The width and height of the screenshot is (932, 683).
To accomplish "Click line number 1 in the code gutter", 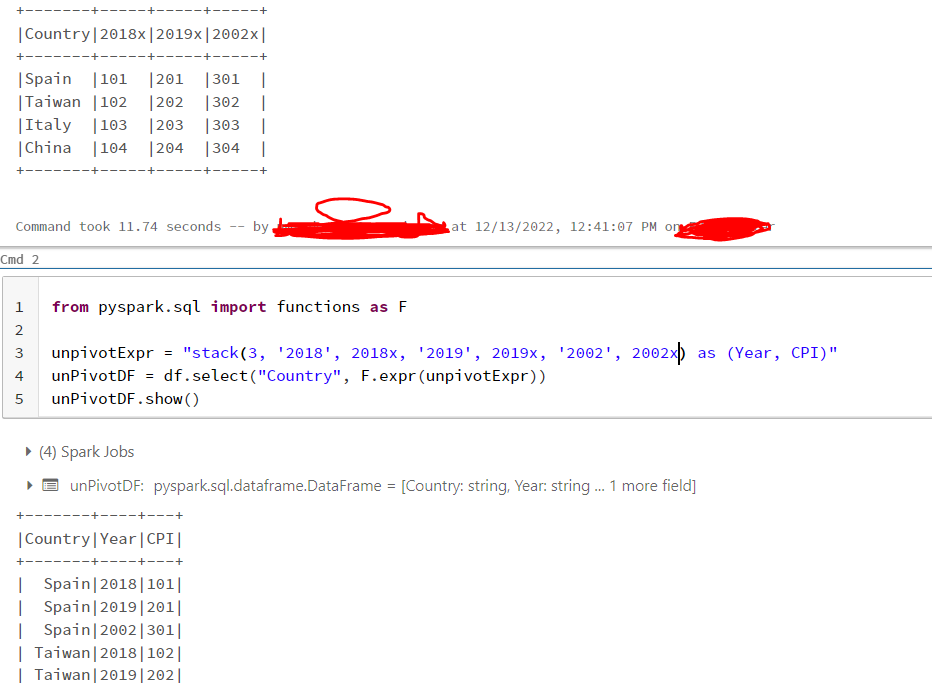I will (x=19, y=307).
